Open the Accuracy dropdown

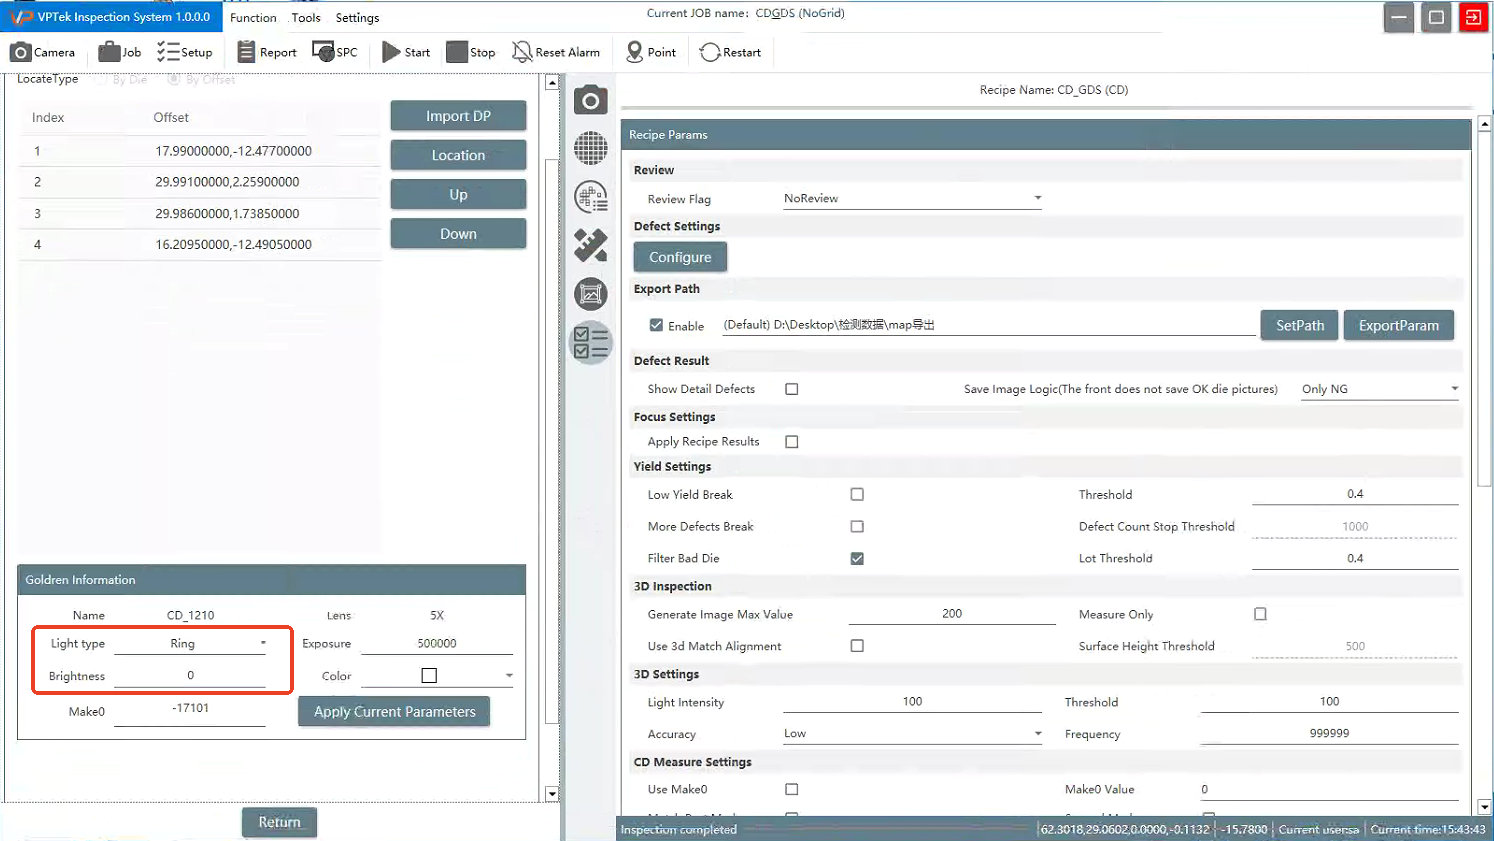[913, 733]
